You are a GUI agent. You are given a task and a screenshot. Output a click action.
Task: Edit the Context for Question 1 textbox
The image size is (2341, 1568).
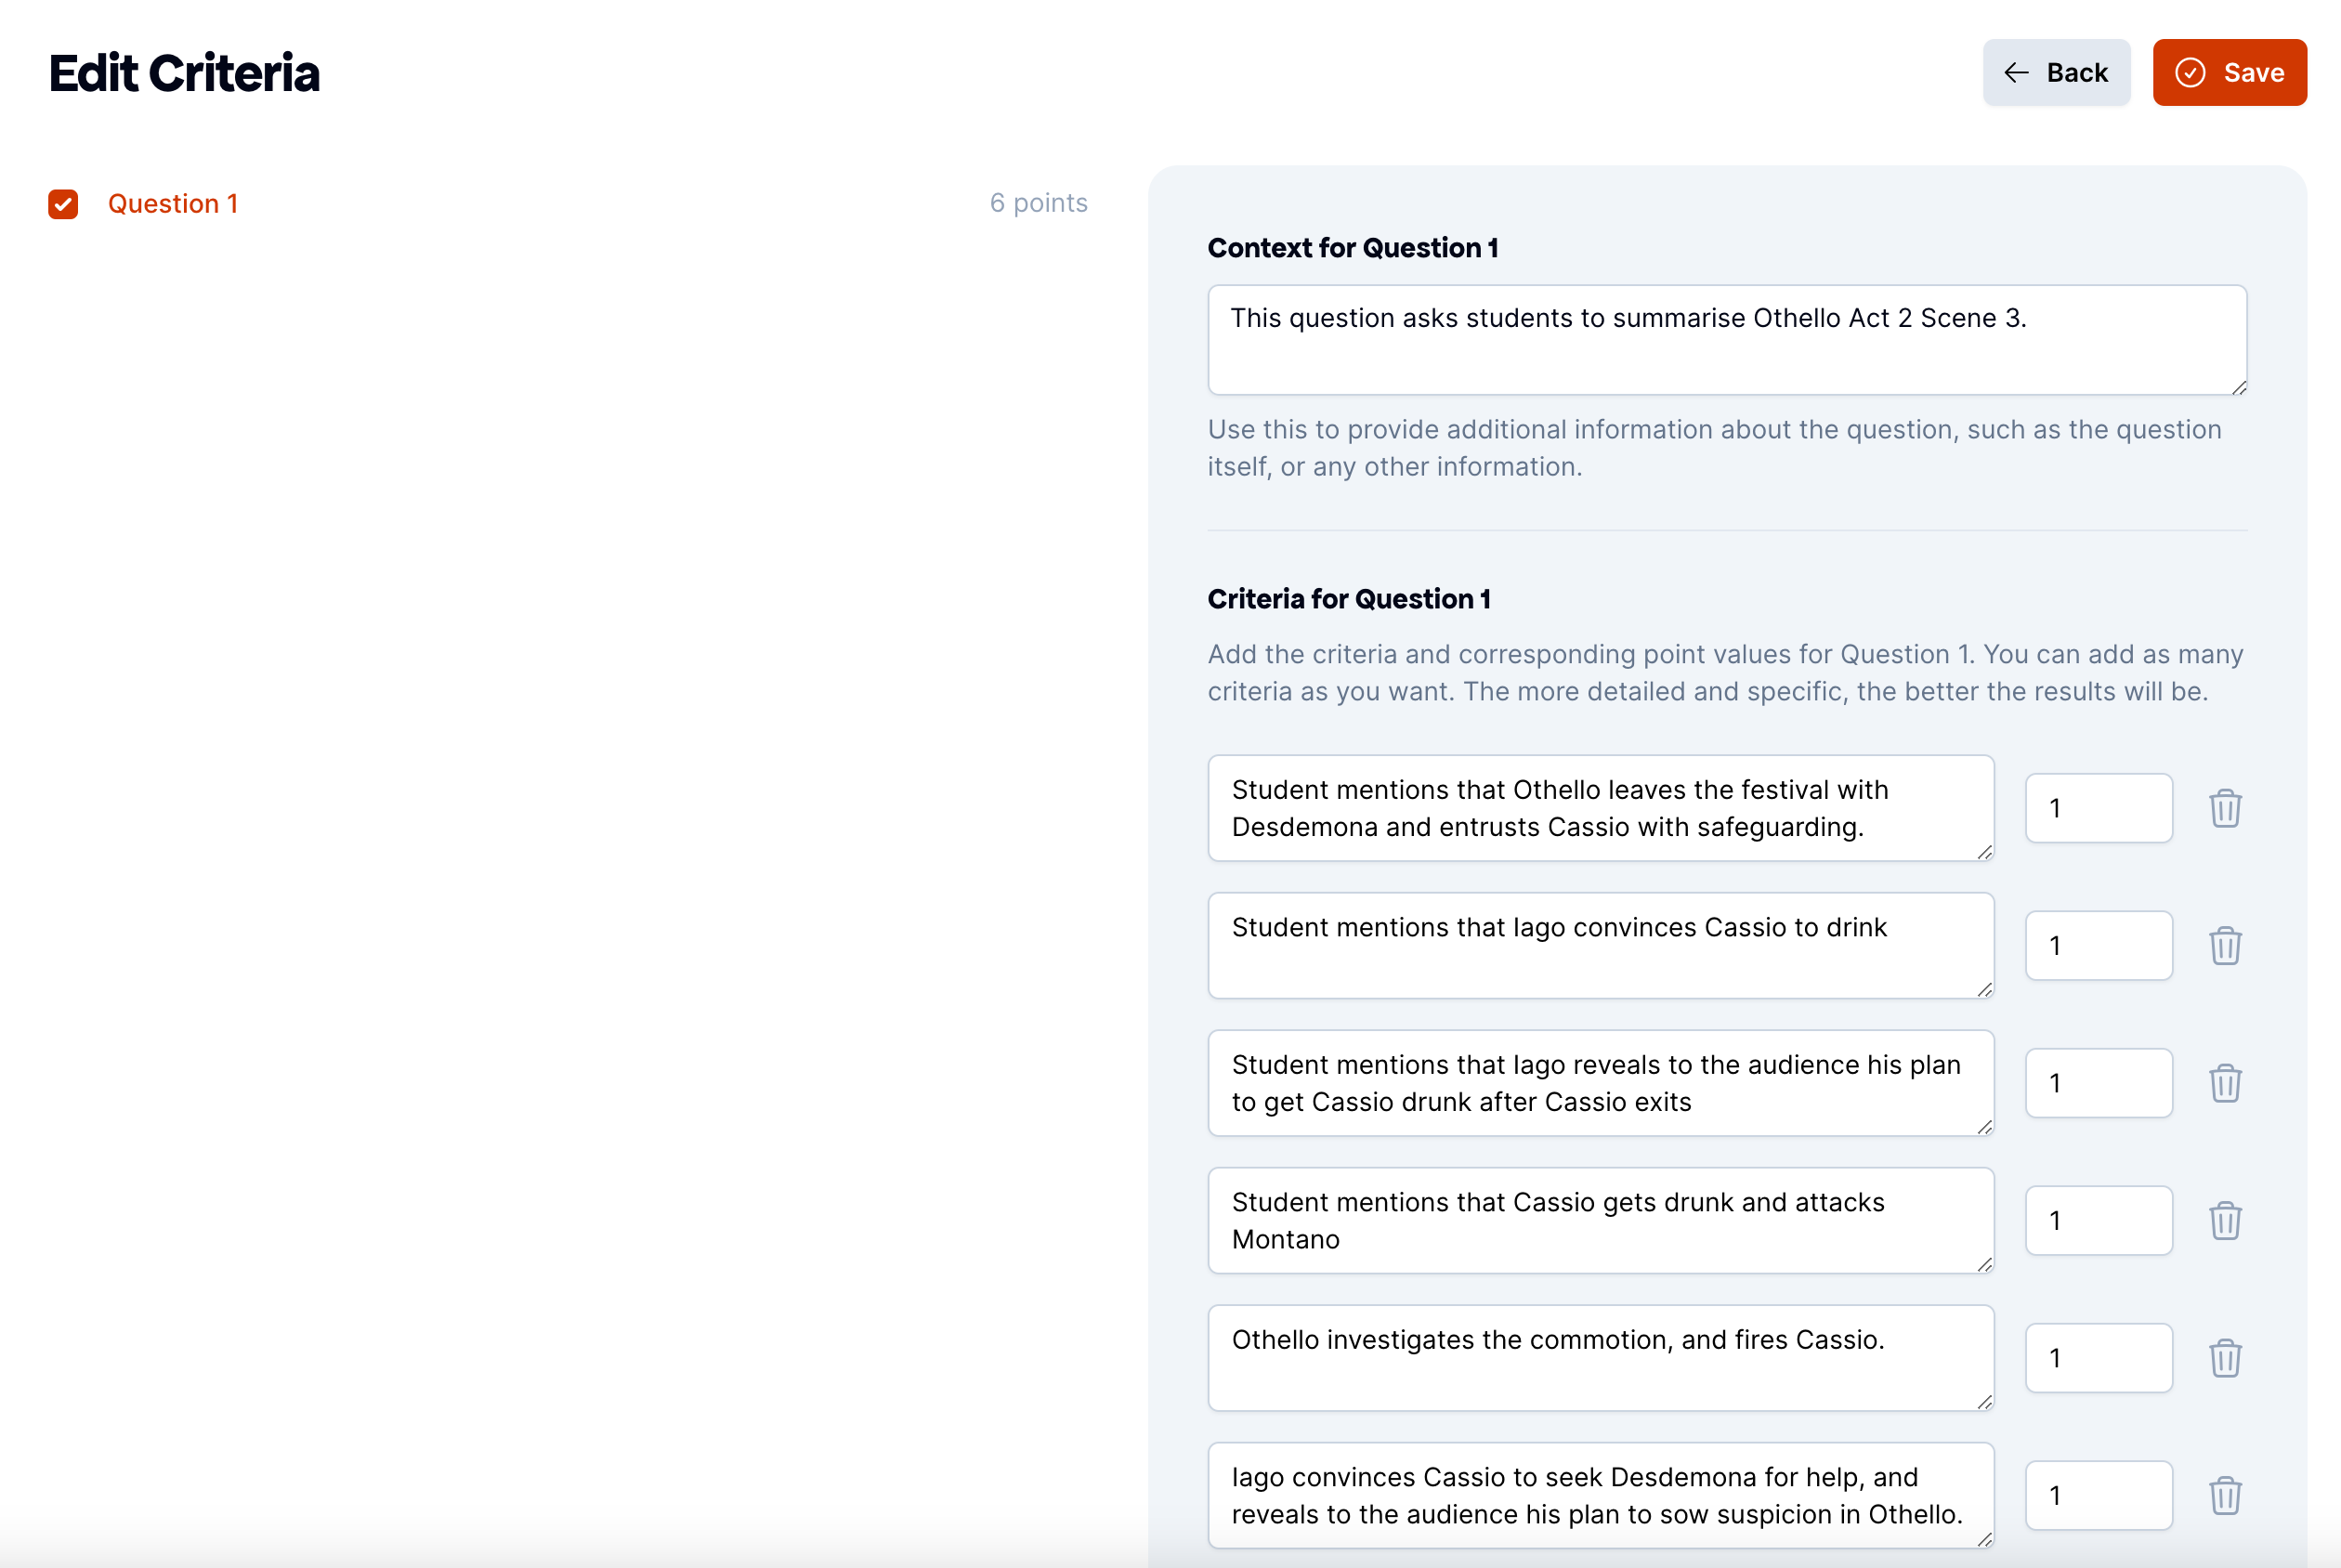coord(1727,340)
